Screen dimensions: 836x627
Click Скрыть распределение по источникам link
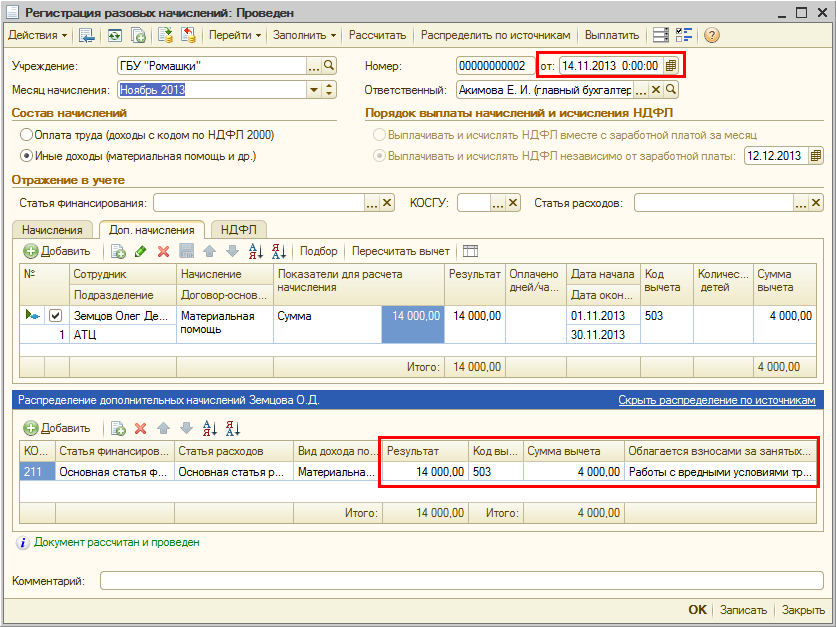pos(716,400)
